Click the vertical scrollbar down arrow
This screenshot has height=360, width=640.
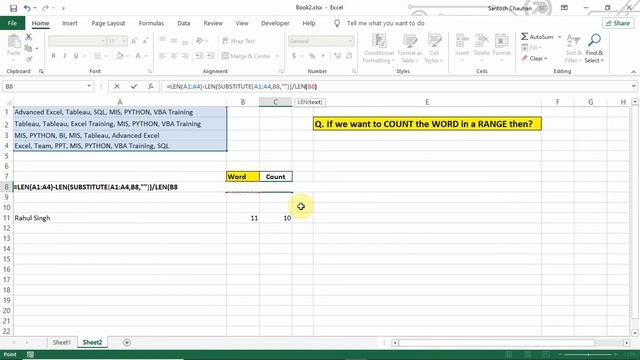[635, 333]
